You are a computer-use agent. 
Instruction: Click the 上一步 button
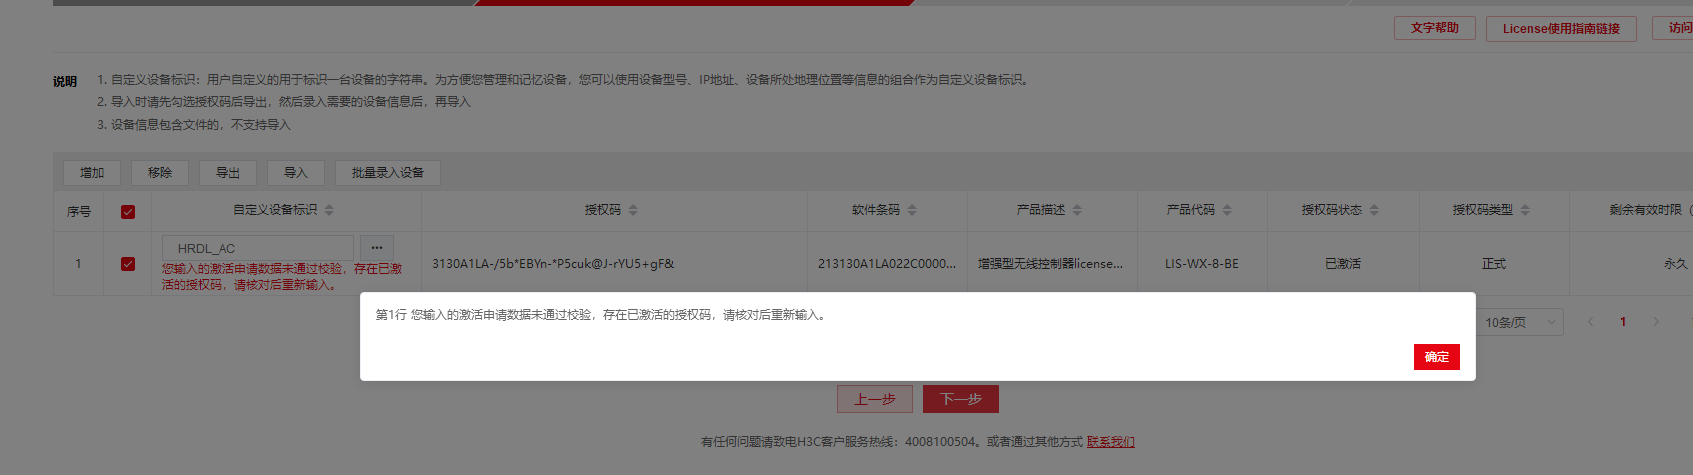pyautogui.click(x=875, y=399)
